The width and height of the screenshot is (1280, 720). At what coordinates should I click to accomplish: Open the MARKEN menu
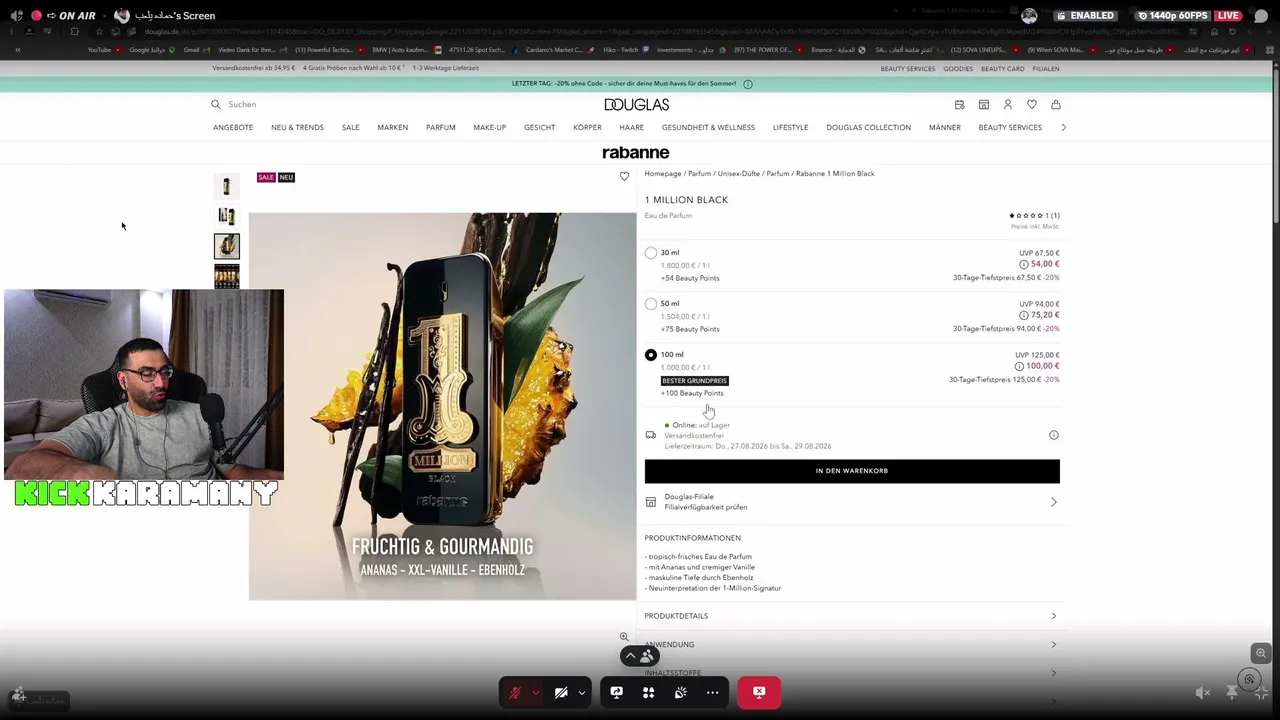tap(393, 128)
